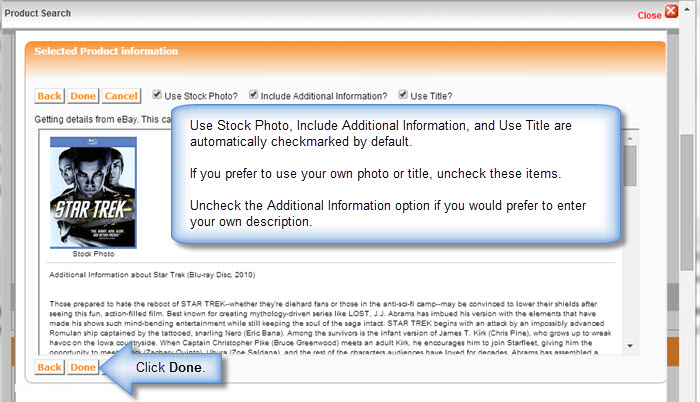Screen dimensions: 700x402
Task: Click the bottom Back button
Action: pyautogui.click(x=50, y=367)
